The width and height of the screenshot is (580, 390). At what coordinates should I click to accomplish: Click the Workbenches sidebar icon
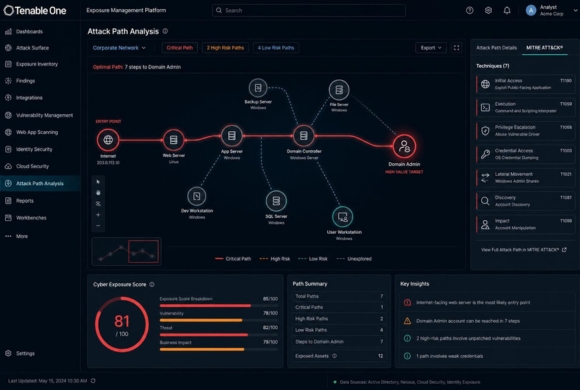pos(8,218)
